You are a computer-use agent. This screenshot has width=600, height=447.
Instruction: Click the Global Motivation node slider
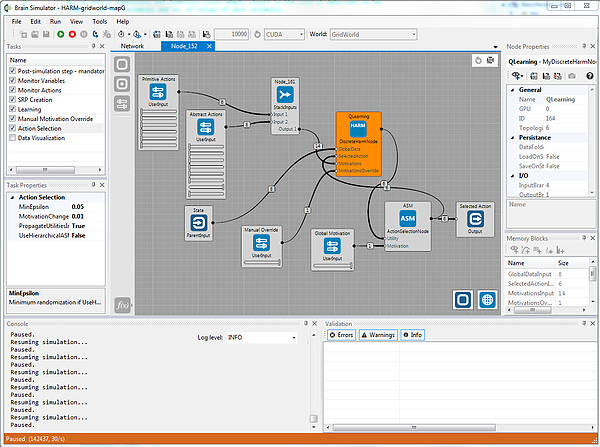[333, 265]
